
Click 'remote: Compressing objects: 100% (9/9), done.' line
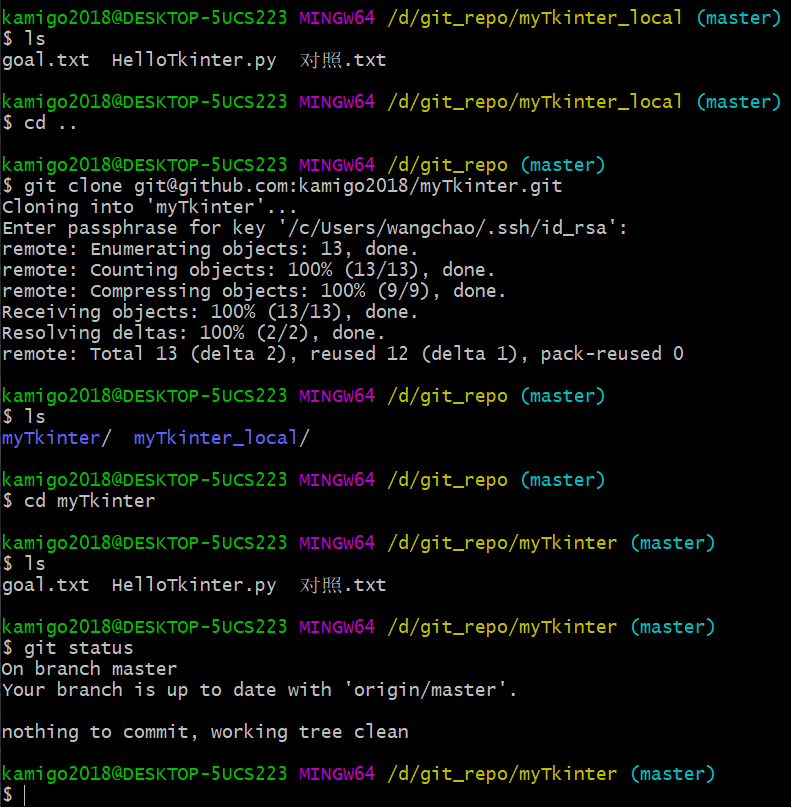[x=254, y=291]
